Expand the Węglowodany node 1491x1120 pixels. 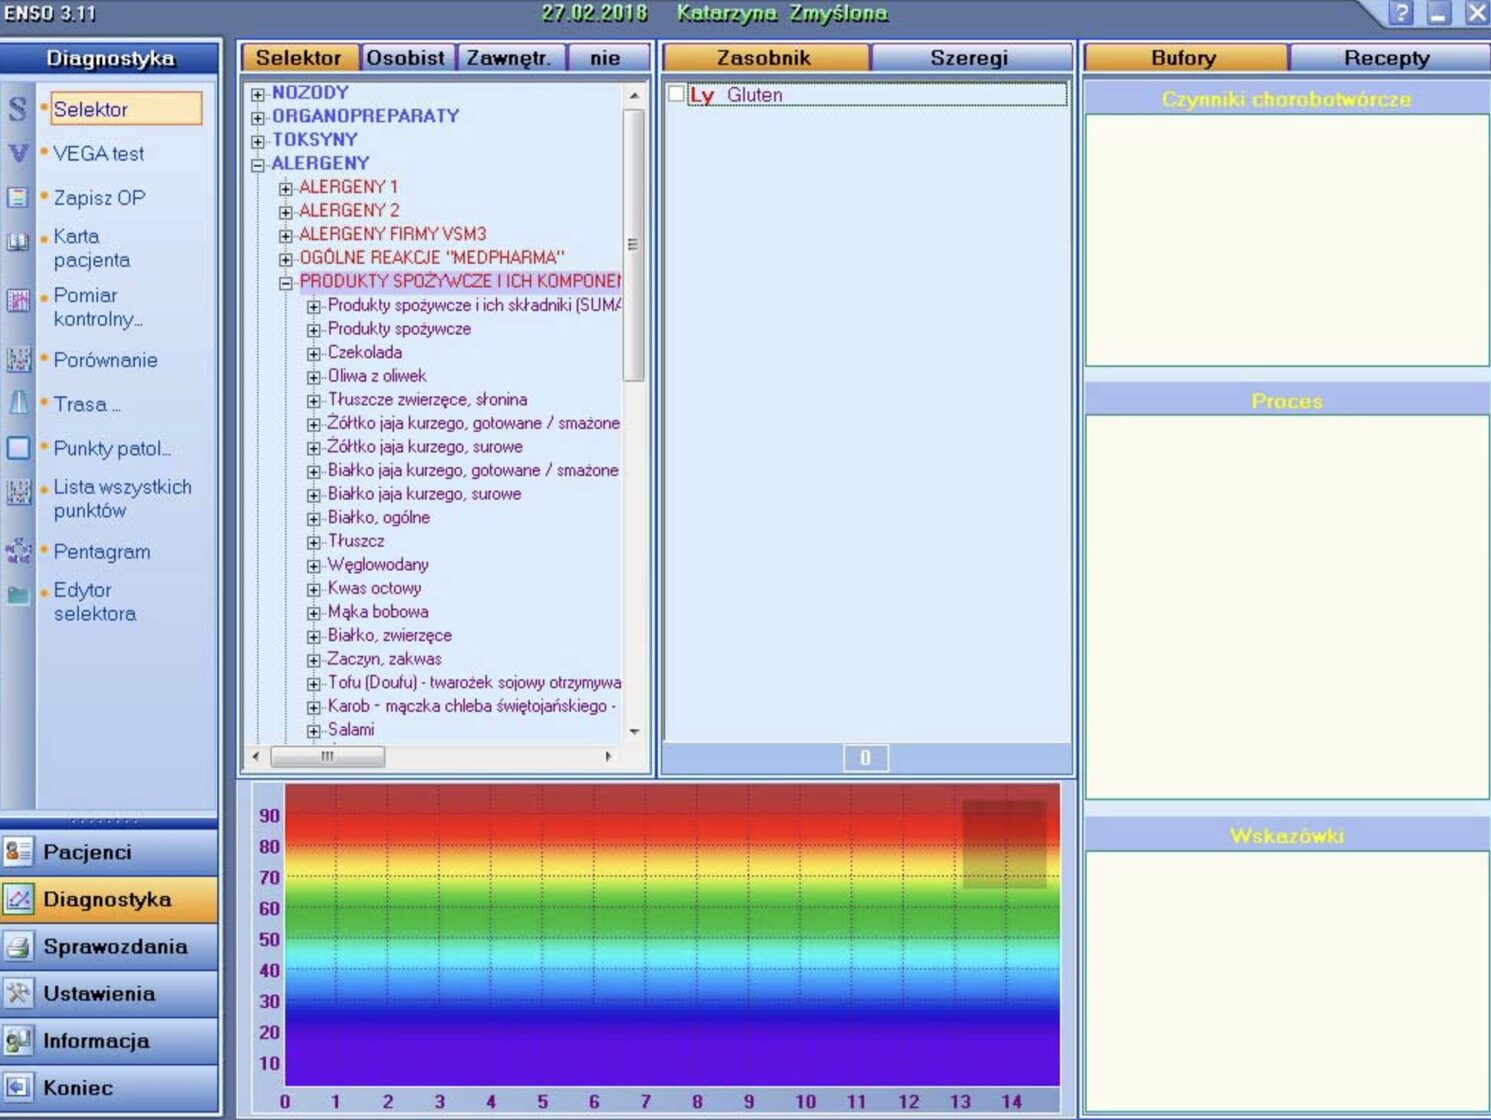tap(314, 566)
